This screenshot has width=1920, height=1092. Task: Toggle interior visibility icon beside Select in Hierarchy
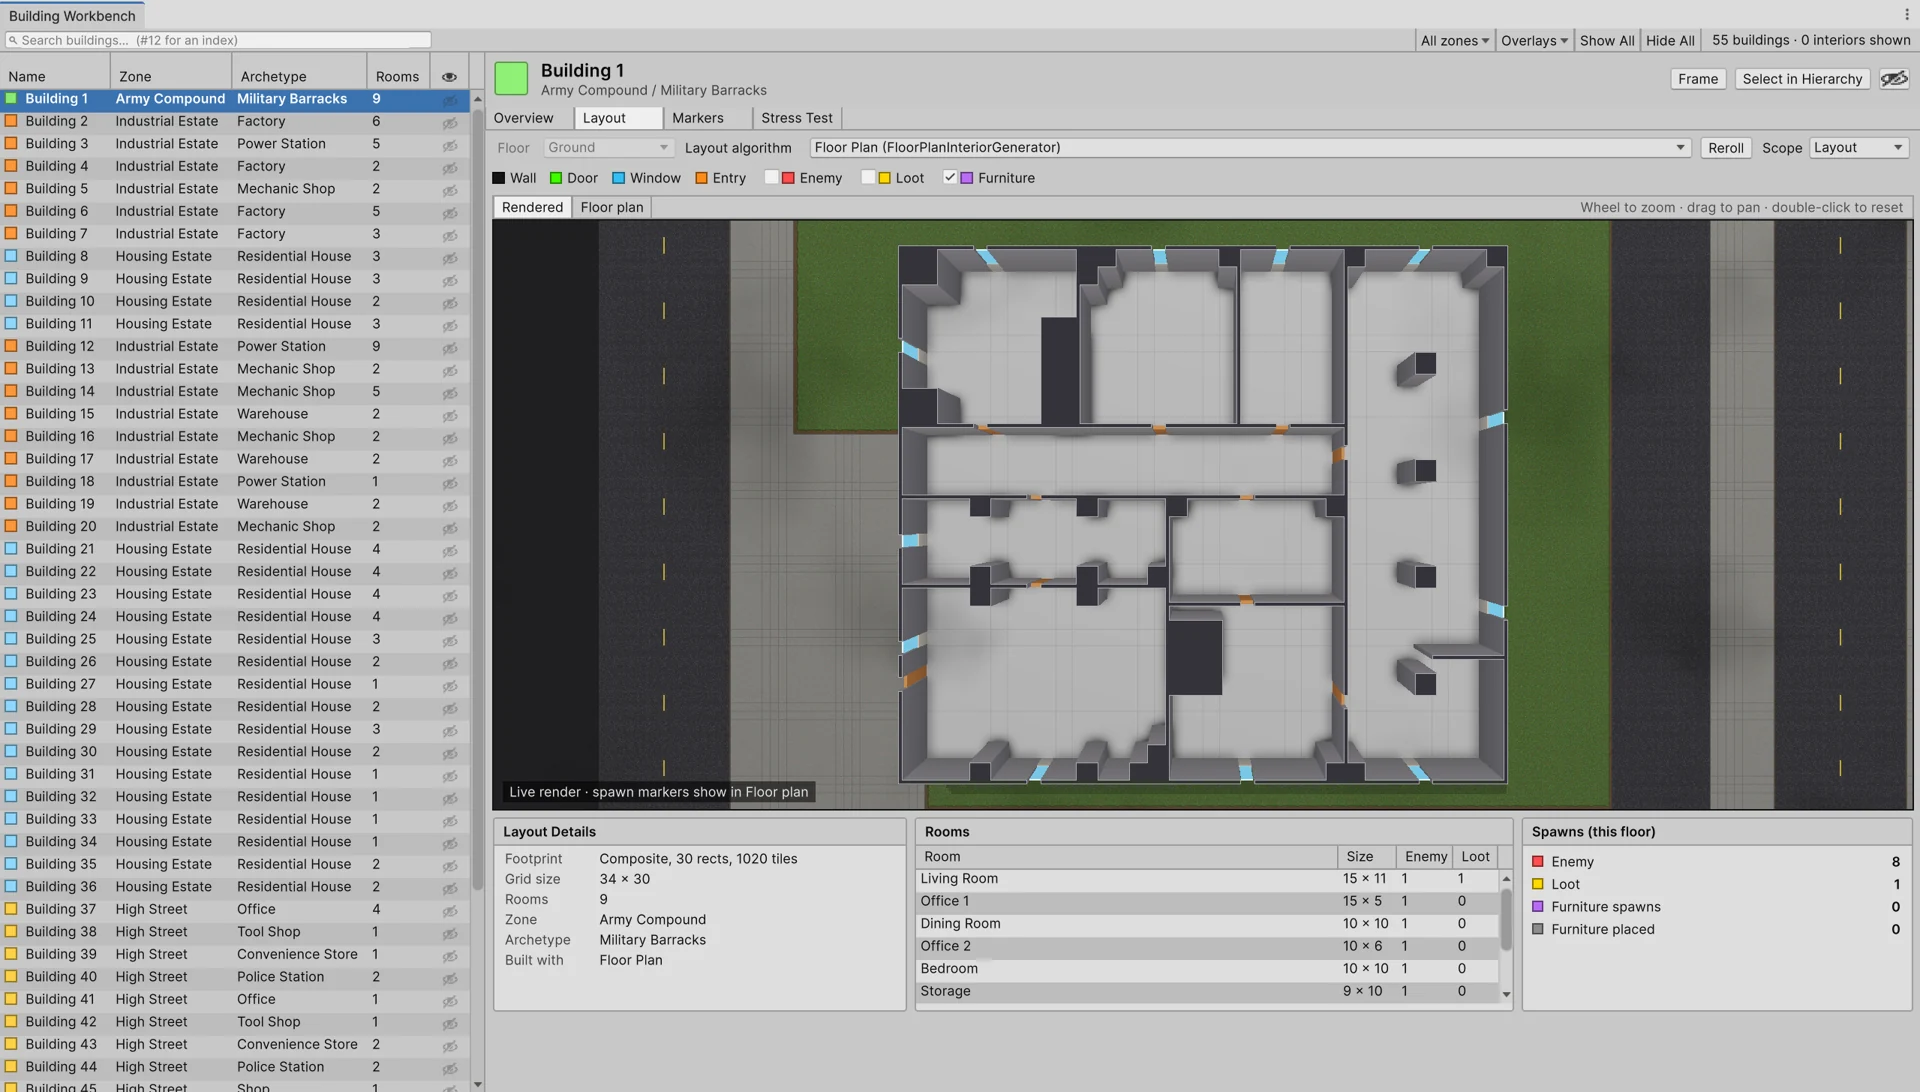tap(1894, 79)
